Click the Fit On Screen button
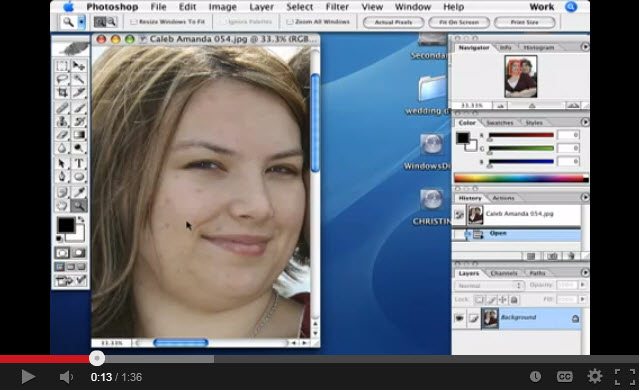The width and height of the screenshot is (639, 390). (x=459, y=22)
